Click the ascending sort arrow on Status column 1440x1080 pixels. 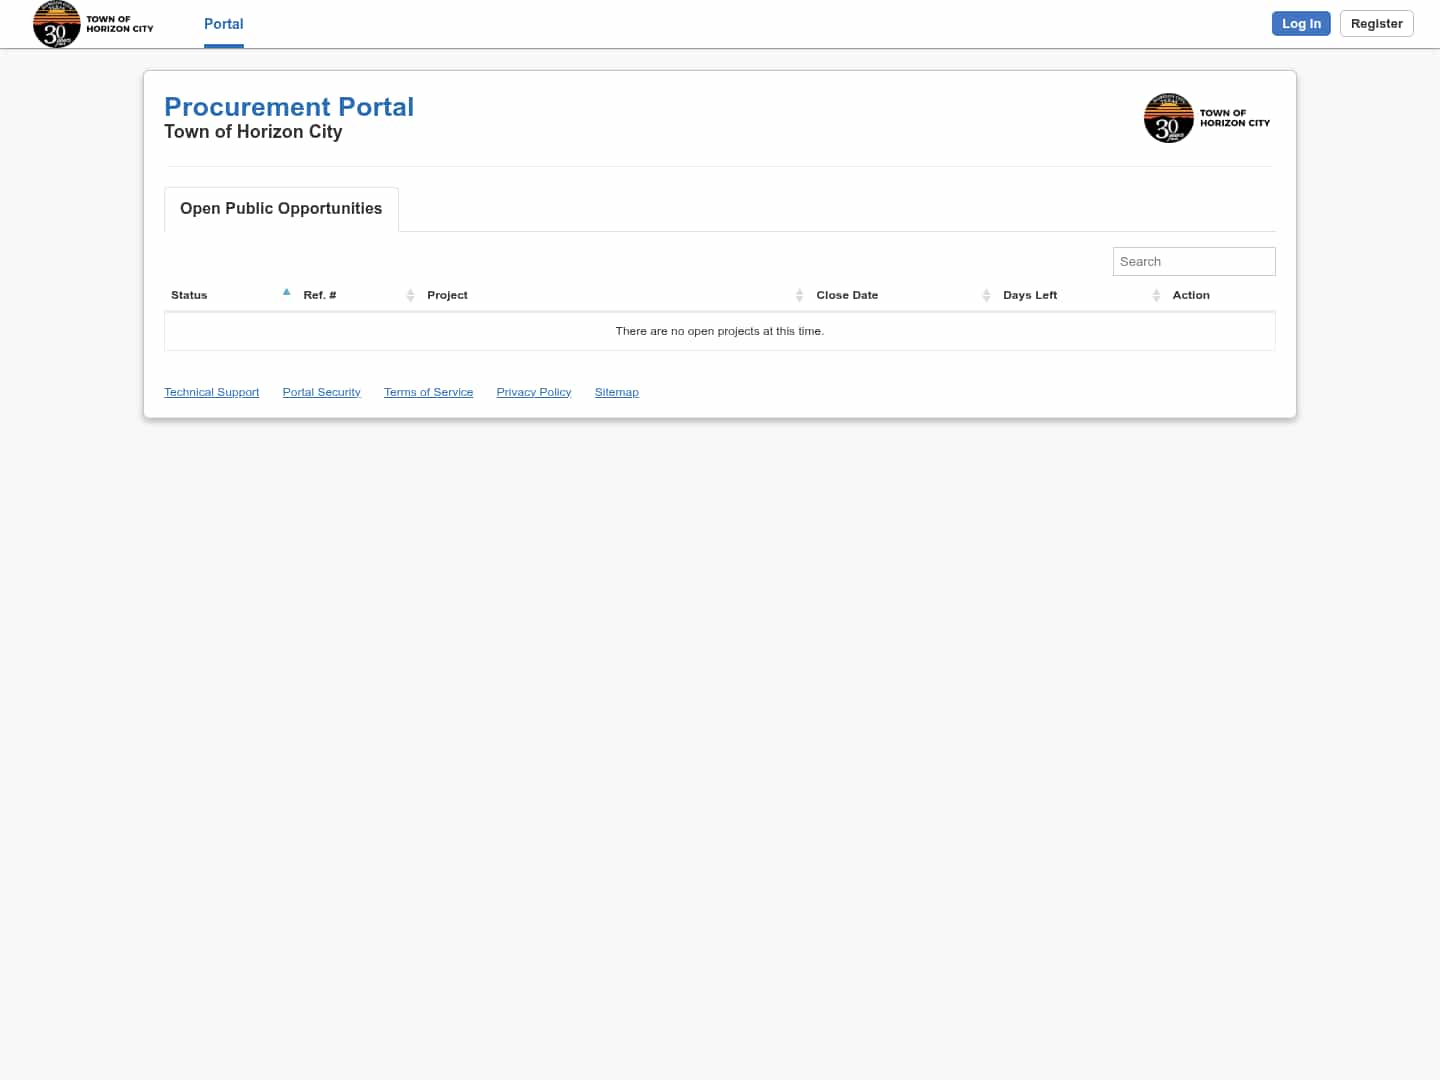tap(287, 292)
